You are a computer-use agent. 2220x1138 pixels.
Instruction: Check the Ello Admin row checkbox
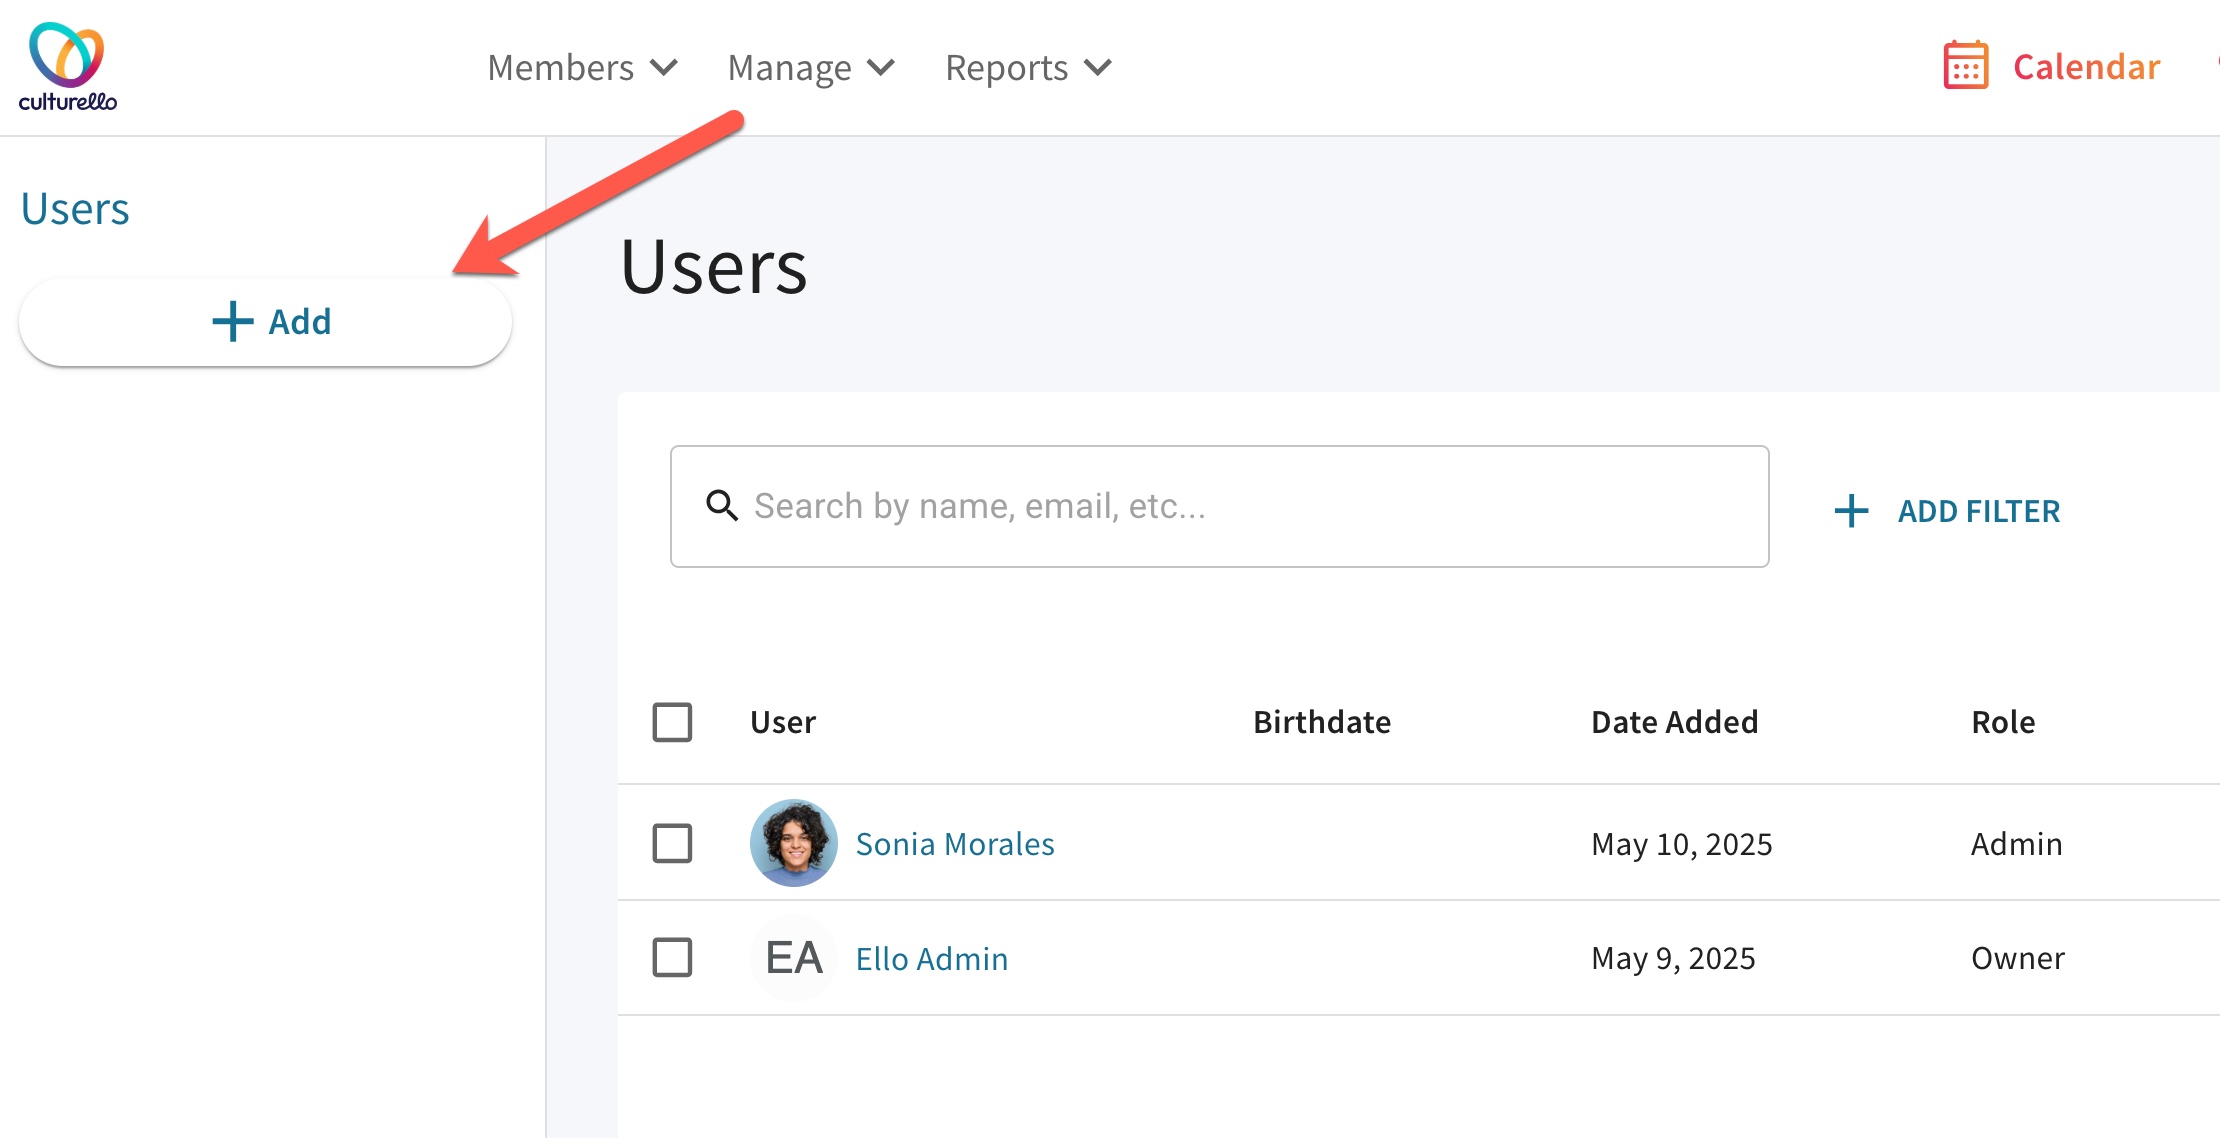(672, 958)
